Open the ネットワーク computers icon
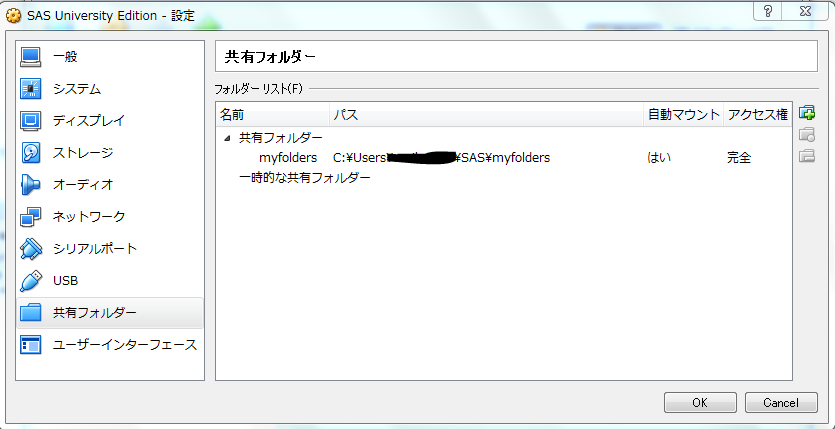The image size is (835, 429). 30,217
